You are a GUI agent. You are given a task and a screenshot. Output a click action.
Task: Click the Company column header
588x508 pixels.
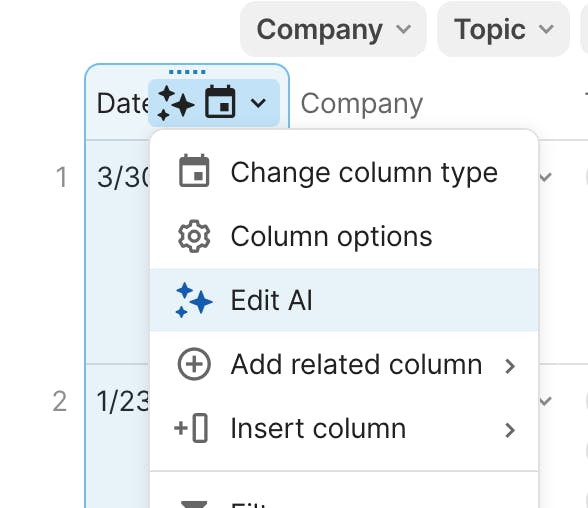click(x=362, y=104)
